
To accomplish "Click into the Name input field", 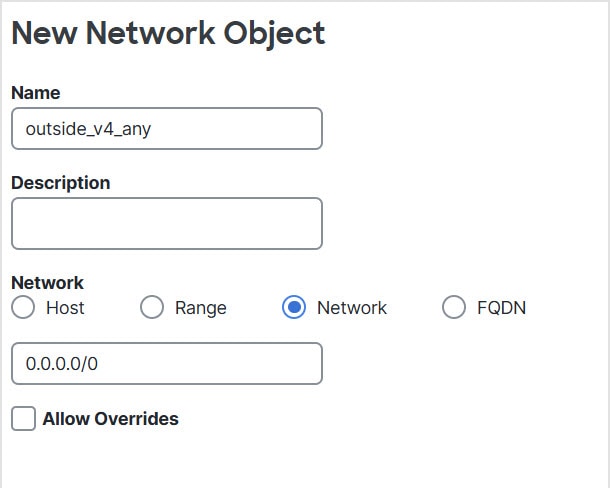I will 167,129.
